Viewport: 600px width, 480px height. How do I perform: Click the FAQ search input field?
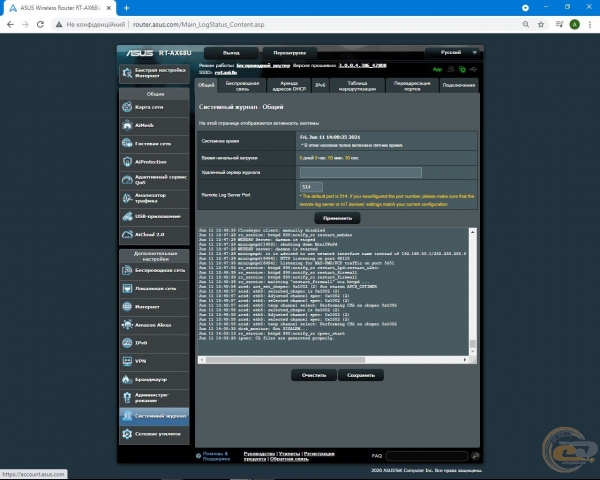(427, 456)
